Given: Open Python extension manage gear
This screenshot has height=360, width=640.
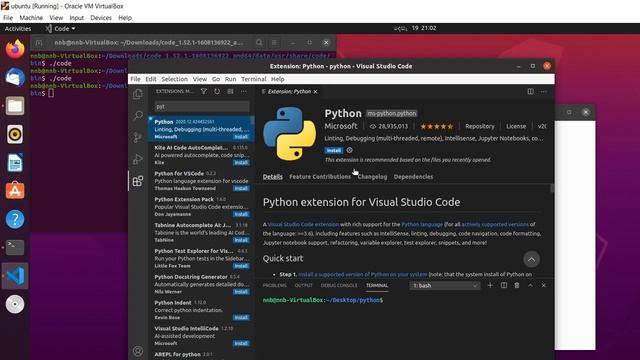Looking at the screenshot, I should click(x=350, y=150).
